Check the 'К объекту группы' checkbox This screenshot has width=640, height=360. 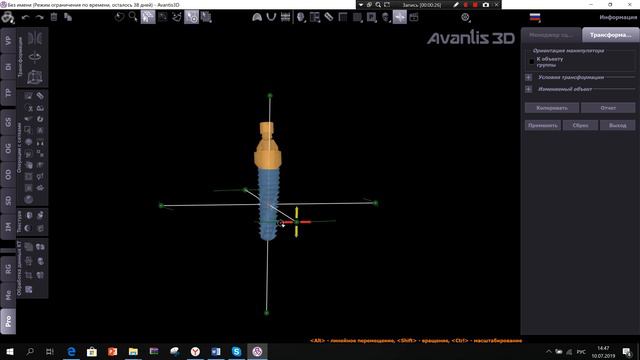pos(531,62)
